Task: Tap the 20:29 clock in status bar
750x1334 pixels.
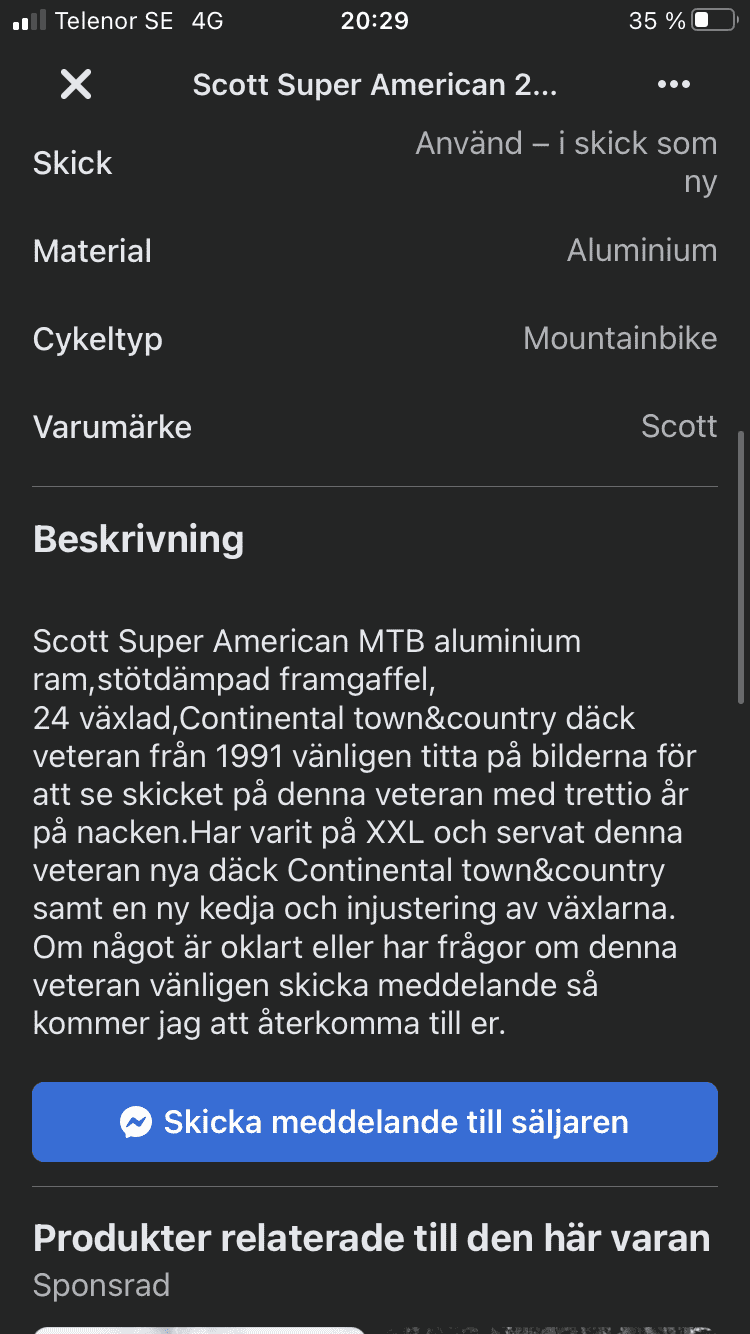Action: coord(375,21)
